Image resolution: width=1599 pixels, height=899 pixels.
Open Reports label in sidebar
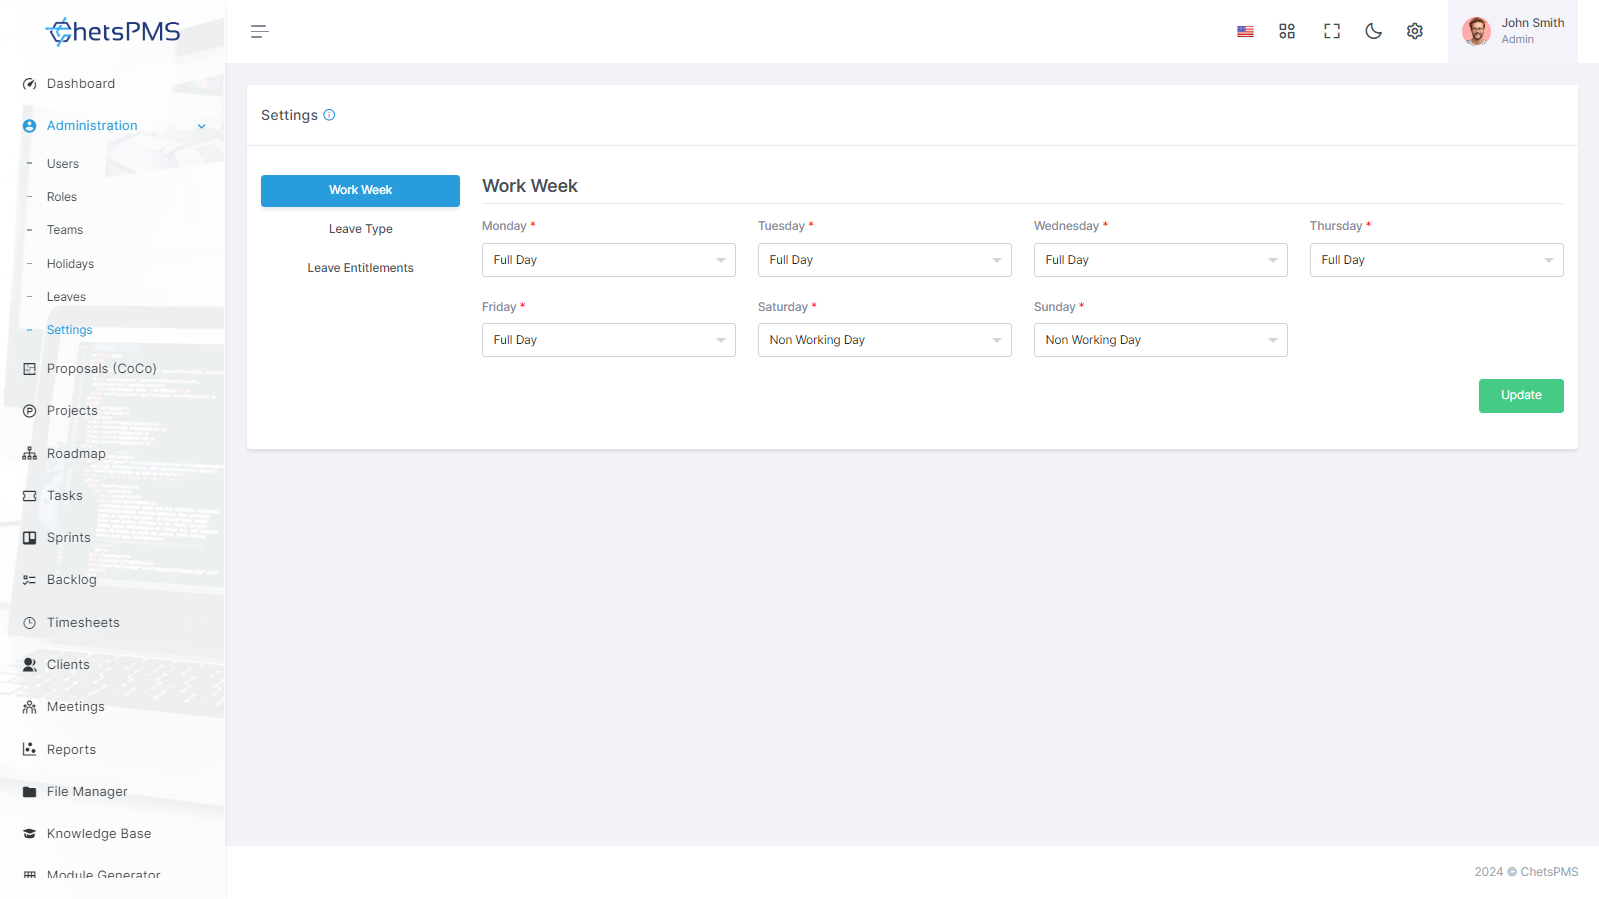point(71,750)
